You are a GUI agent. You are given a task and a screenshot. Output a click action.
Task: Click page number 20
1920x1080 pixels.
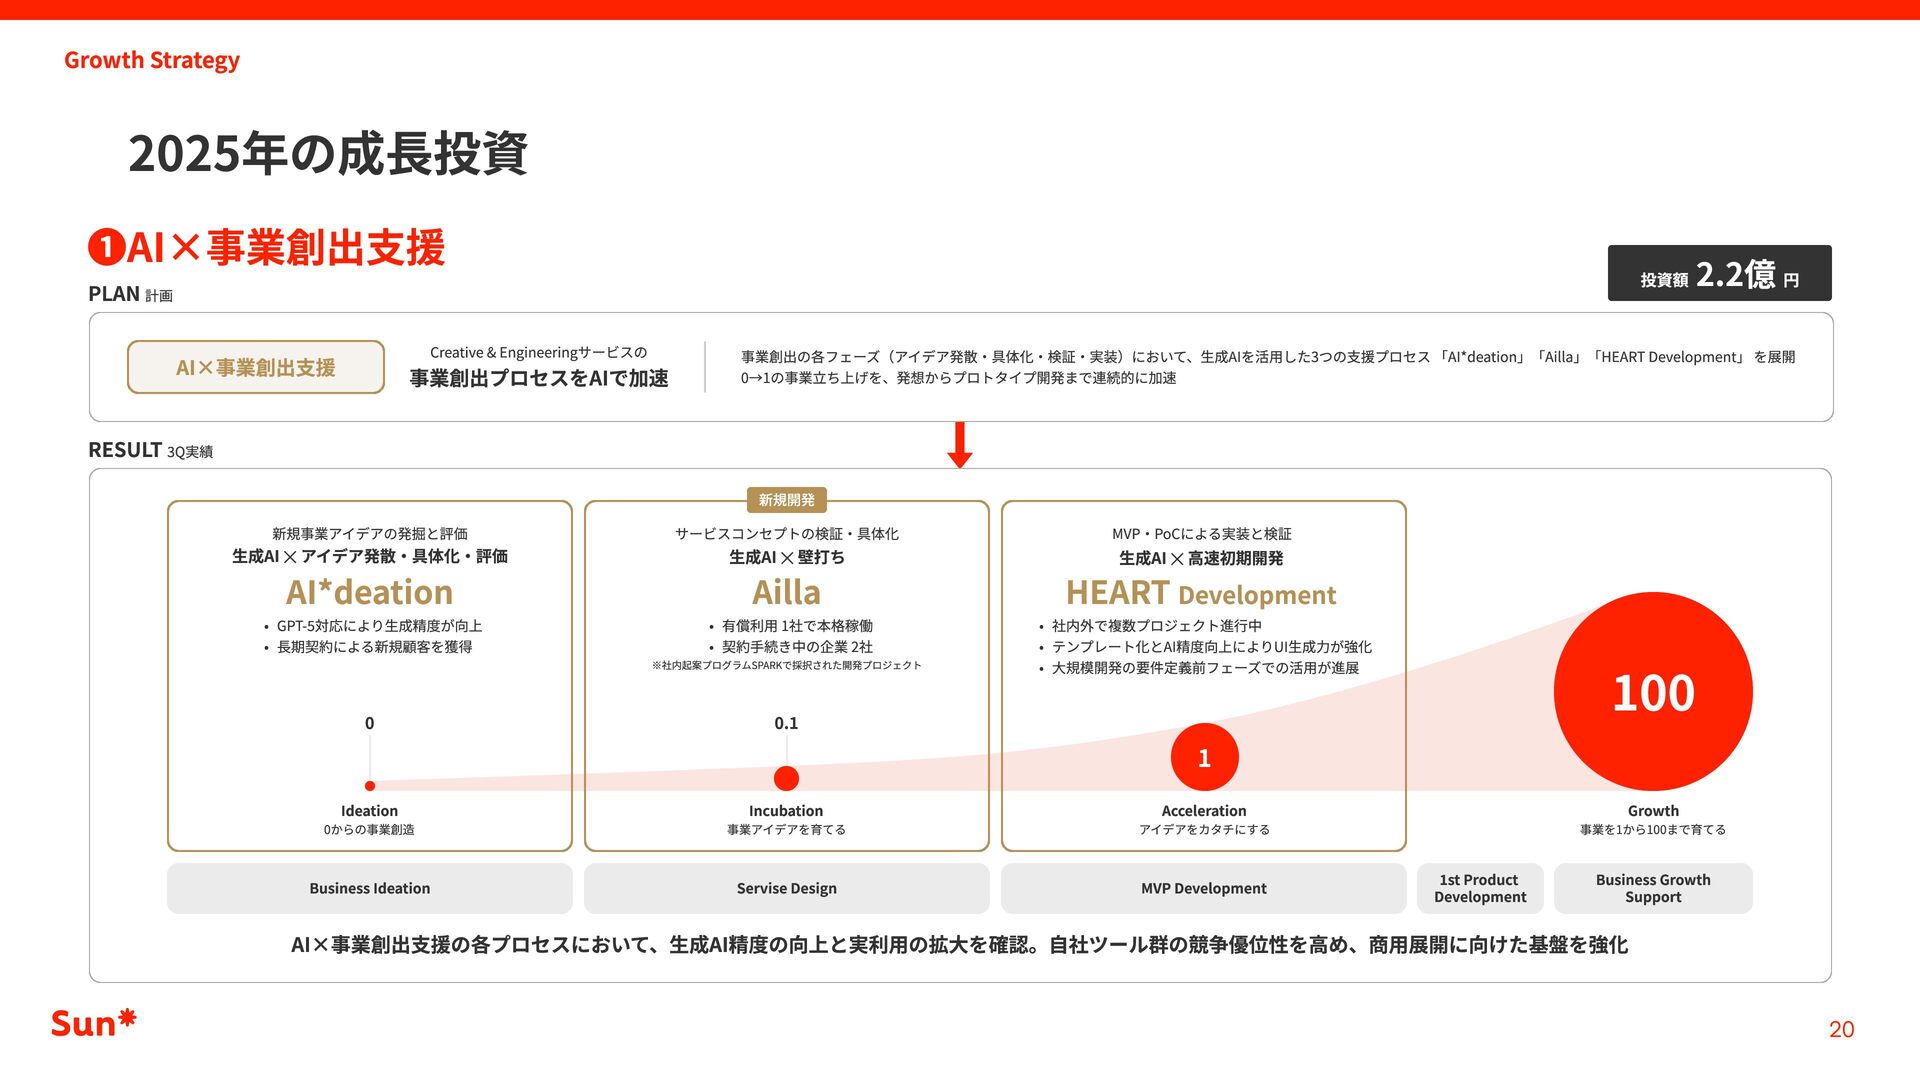(1841, 1029)
